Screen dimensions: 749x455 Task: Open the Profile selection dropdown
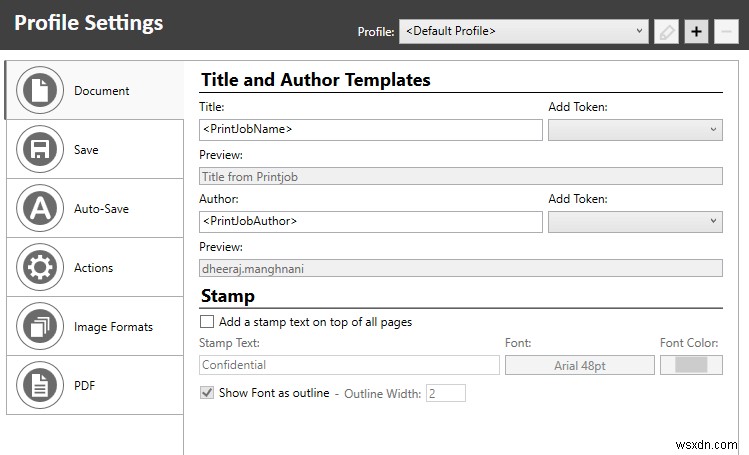click(x=524, y=31)
